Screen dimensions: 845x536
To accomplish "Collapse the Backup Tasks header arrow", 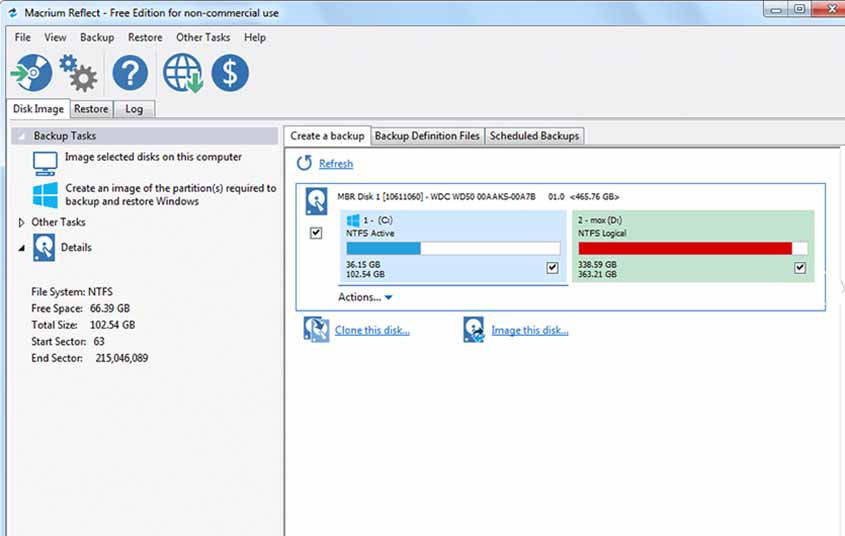I will [22, 136].
